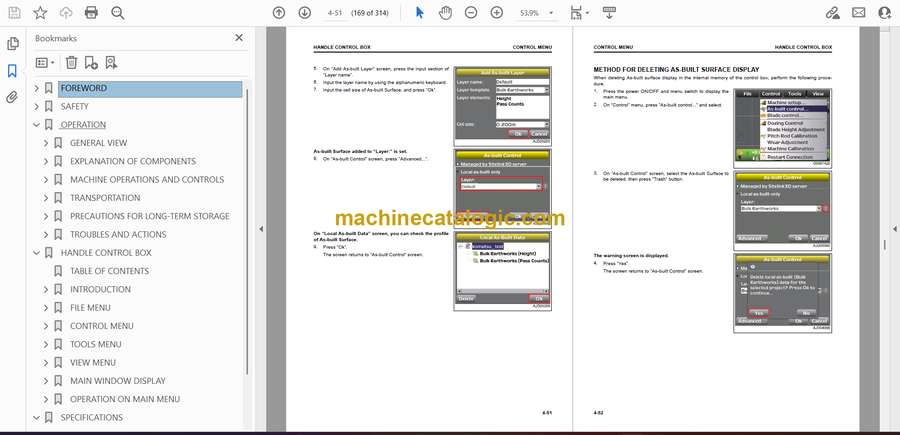Open TABLE OF CONTENTS bookmark

110,271
